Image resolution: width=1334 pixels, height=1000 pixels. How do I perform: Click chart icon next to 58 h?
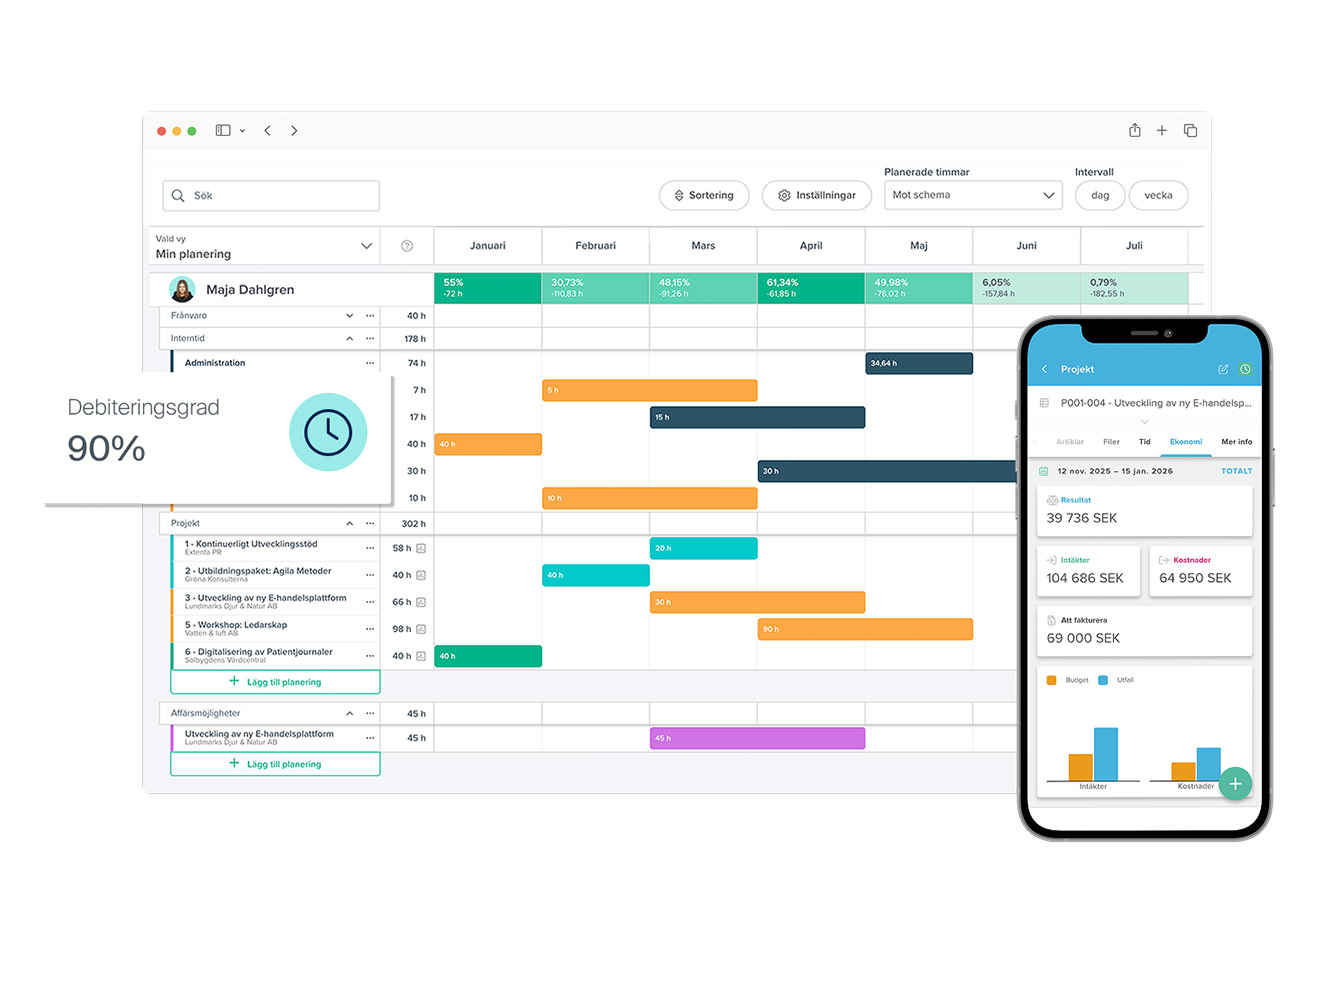click(x=421, y=548)
